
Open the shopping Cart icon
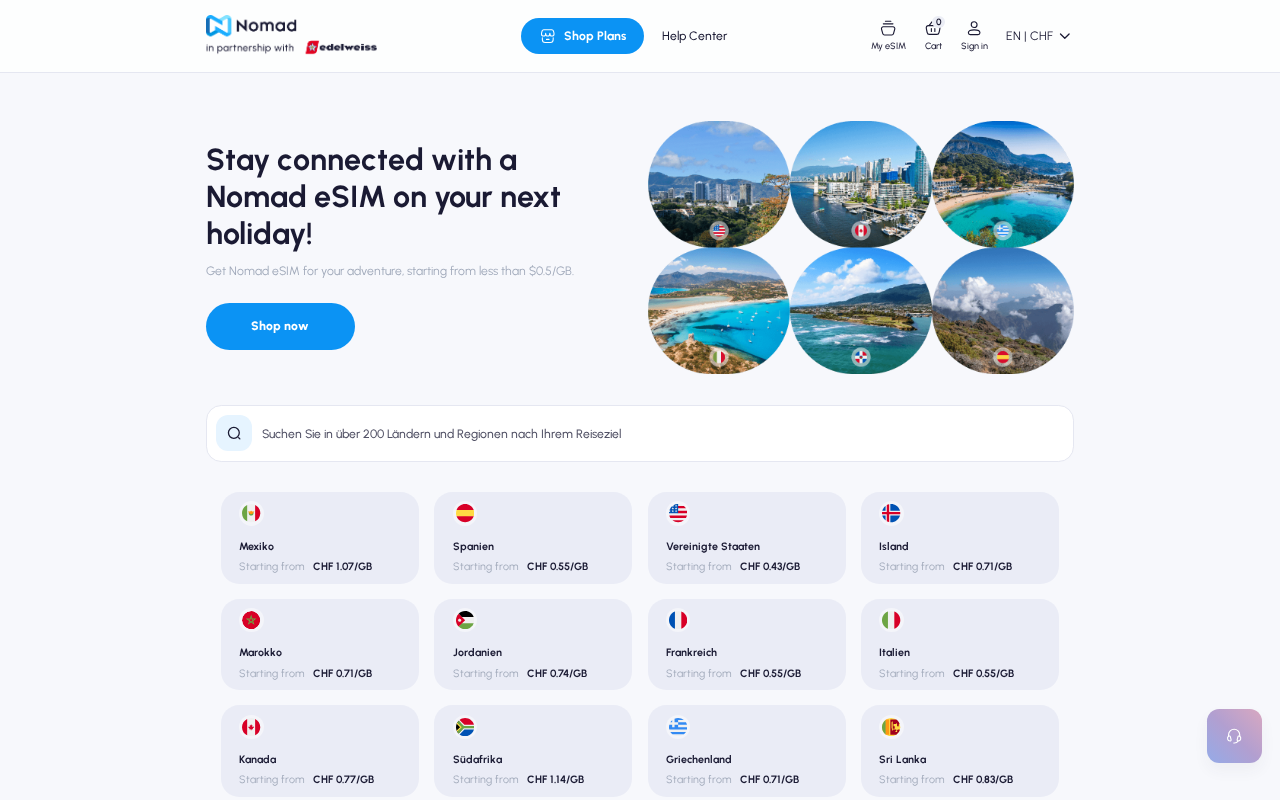point(933,28)
